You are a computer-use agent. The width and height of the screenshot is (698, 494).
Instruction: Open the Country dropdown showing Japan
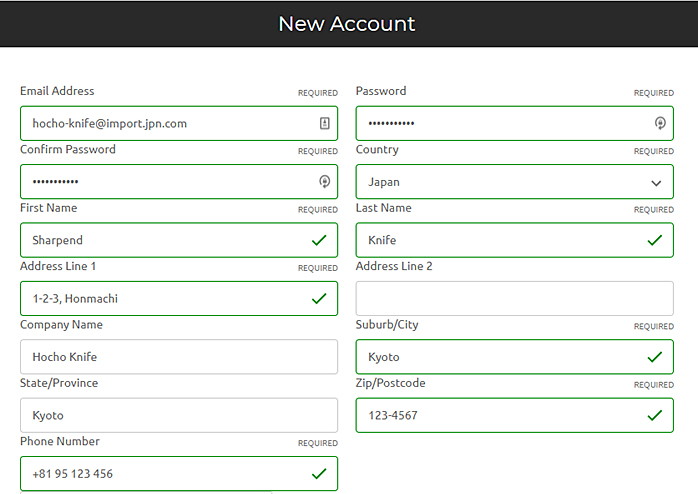pyautogui.click(x=500, y=182)
